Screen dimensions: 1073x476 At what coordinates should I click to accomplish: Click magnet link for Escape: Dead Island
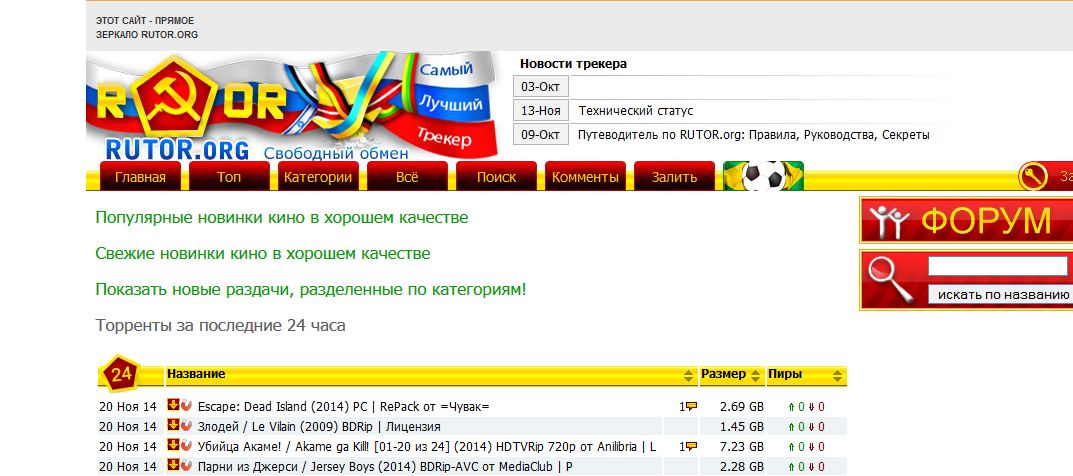186,406
